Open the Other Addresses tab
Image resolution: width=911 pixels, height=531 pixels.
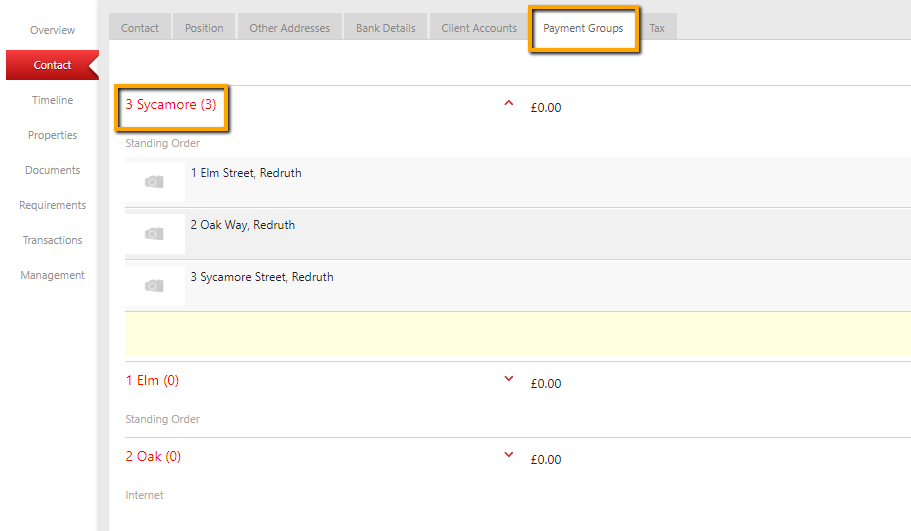(x=289, y=28)
